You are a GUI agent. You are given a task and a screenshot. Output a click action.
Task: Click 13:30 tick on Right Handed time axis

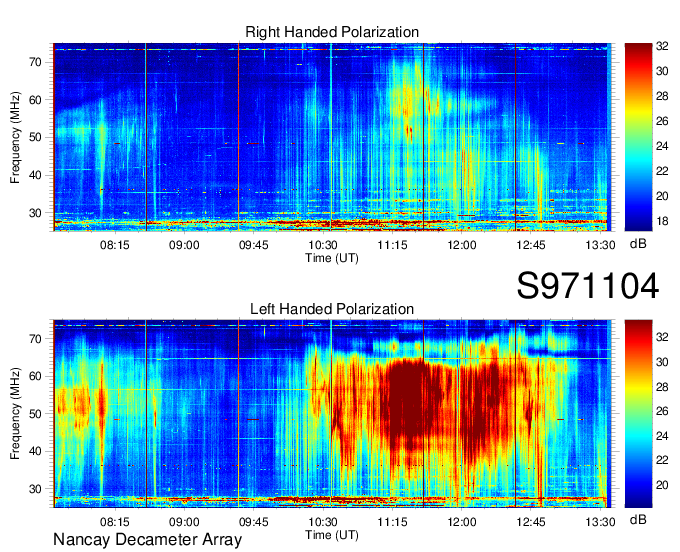click(x=600, y=245)
